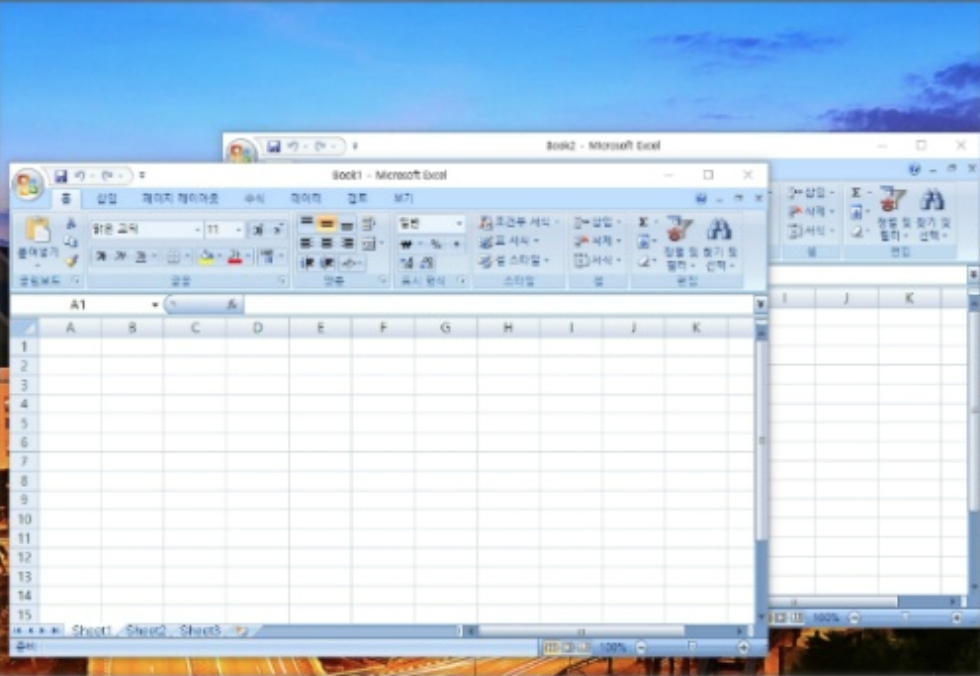This screenshot has height=676, width=980.
Task: Click Insert Function fx button
Action: [231, 304]
